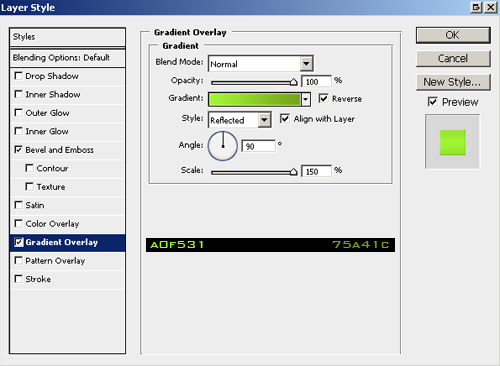Open the Blend Mode dropdown arrow
This screenshot has width=500, height=366.
click(x=306, y=63)
